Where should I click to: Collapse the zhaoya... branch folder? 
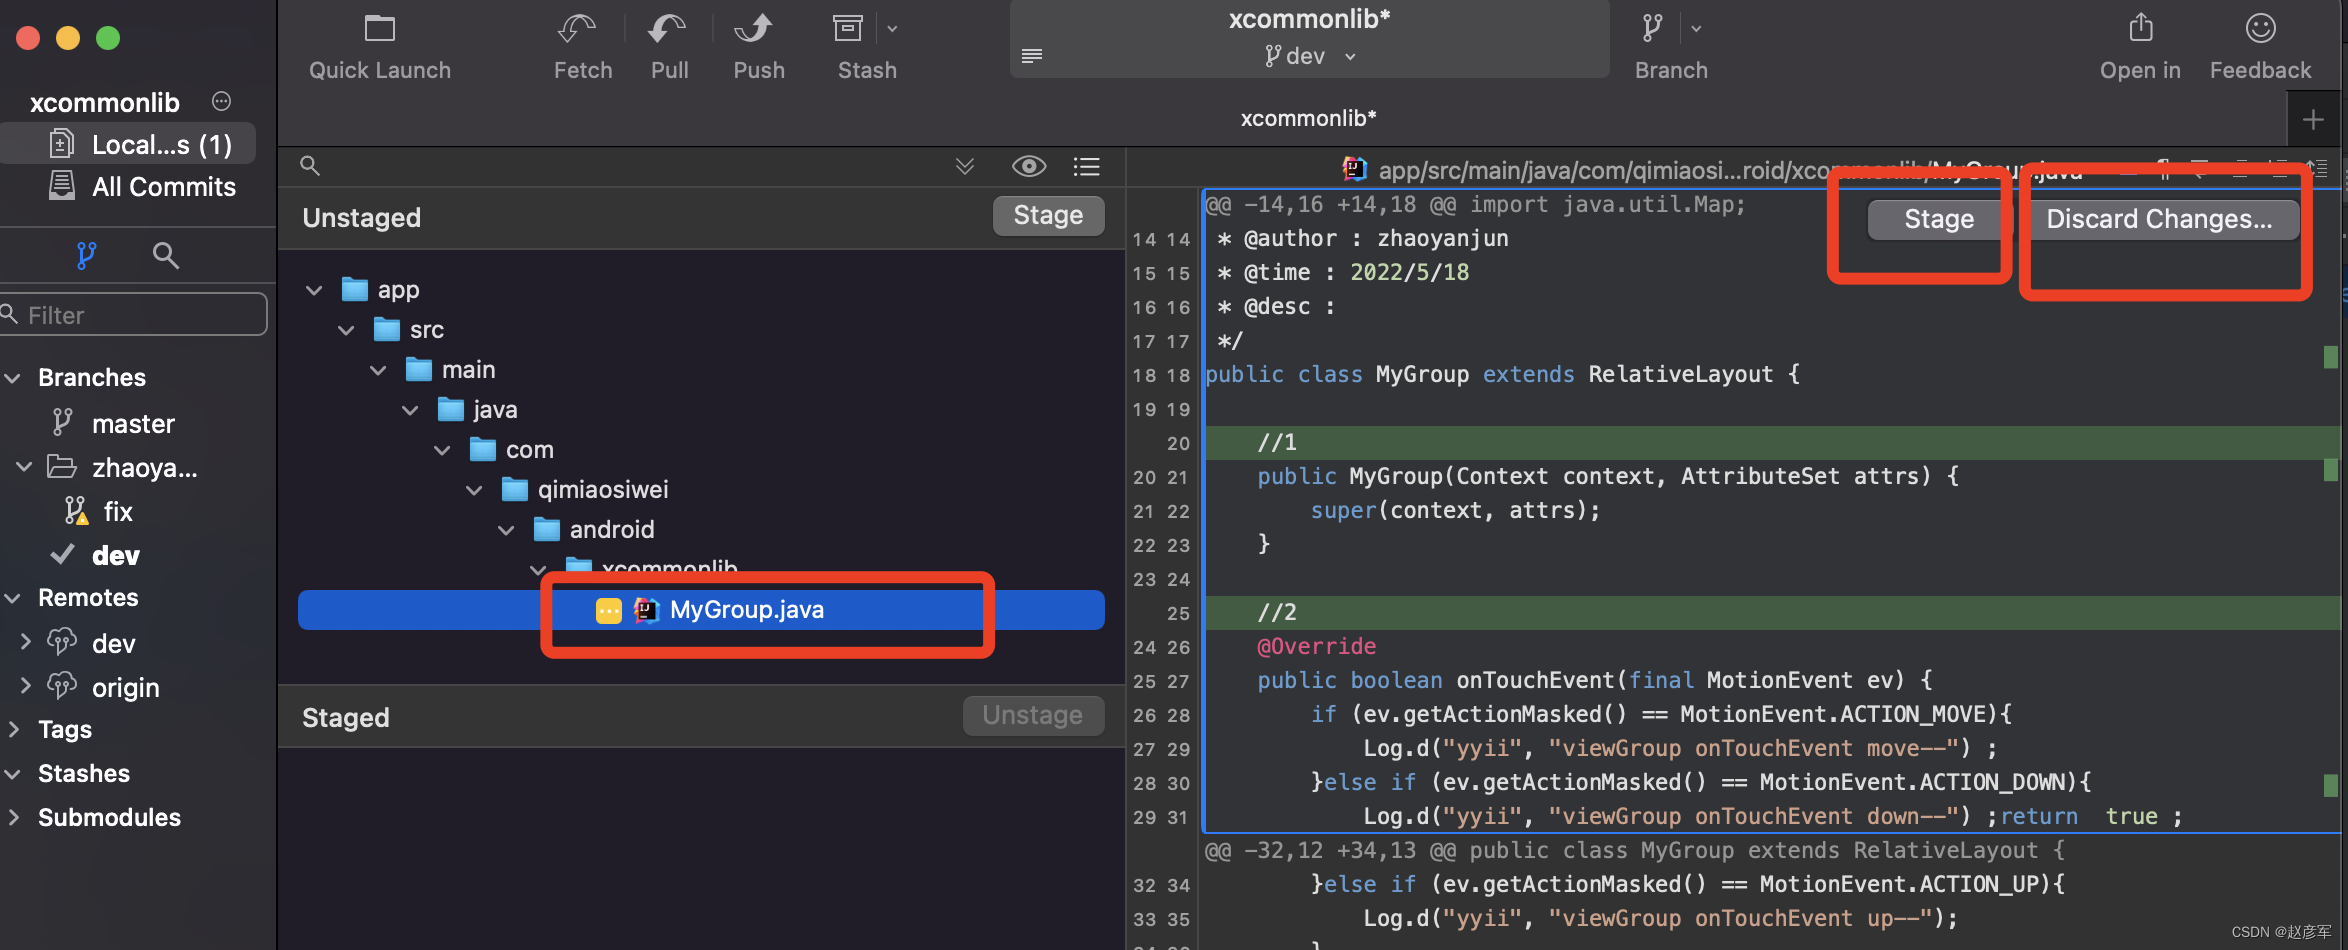tap(25, 467)
